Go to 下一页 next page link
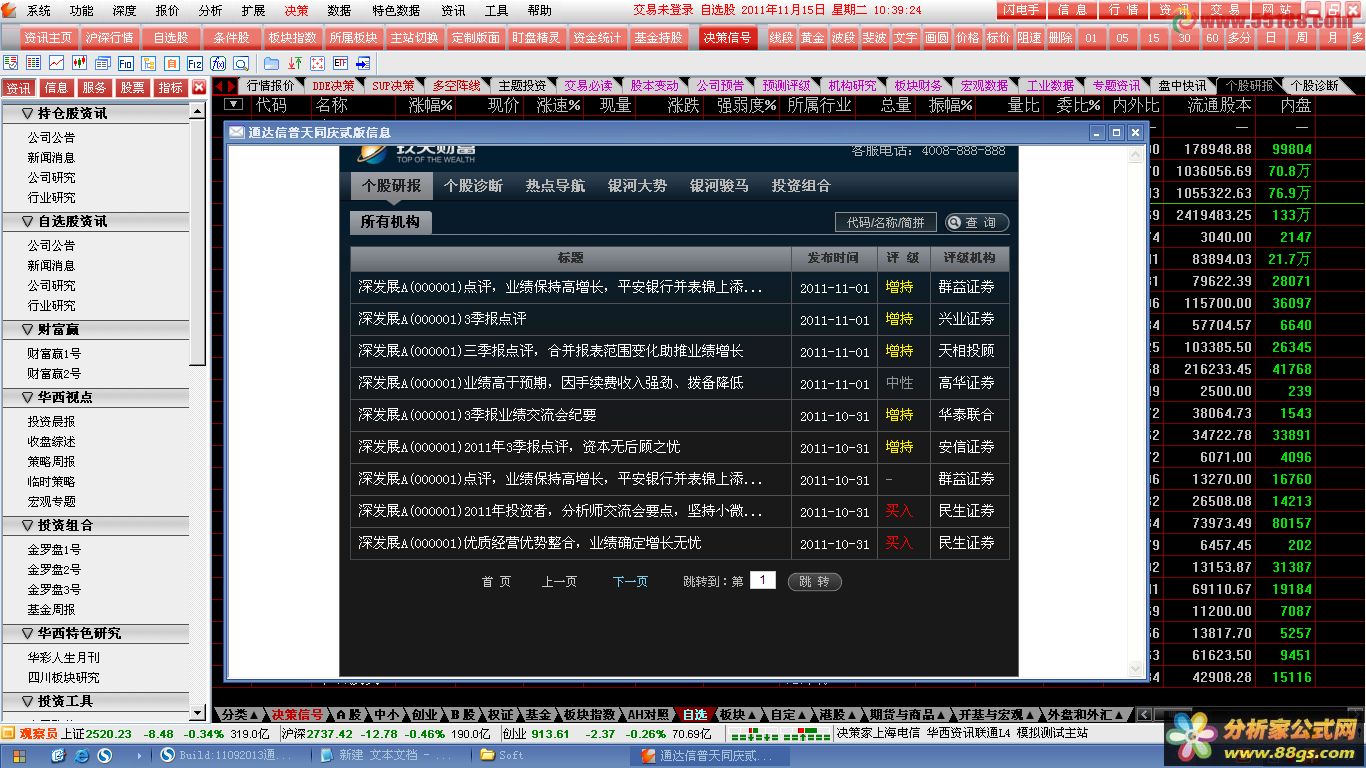Viewport: 1366px width, 768px height. (630, 581)
